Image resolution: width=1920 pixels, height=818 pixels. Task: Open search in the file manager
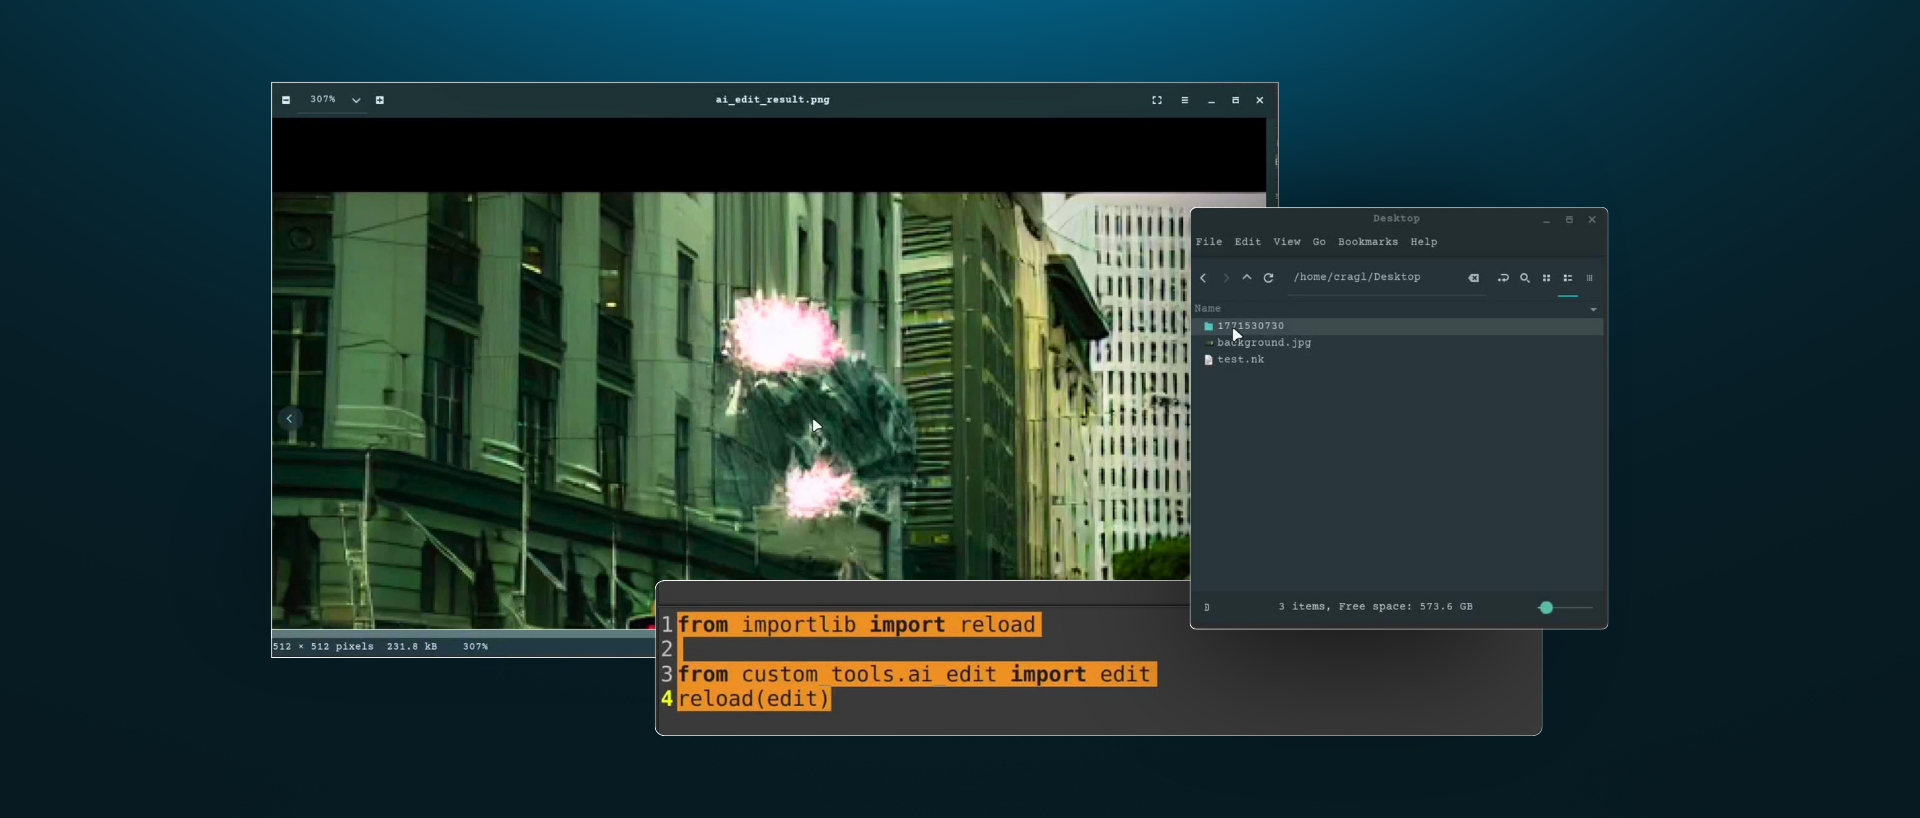1525,278
